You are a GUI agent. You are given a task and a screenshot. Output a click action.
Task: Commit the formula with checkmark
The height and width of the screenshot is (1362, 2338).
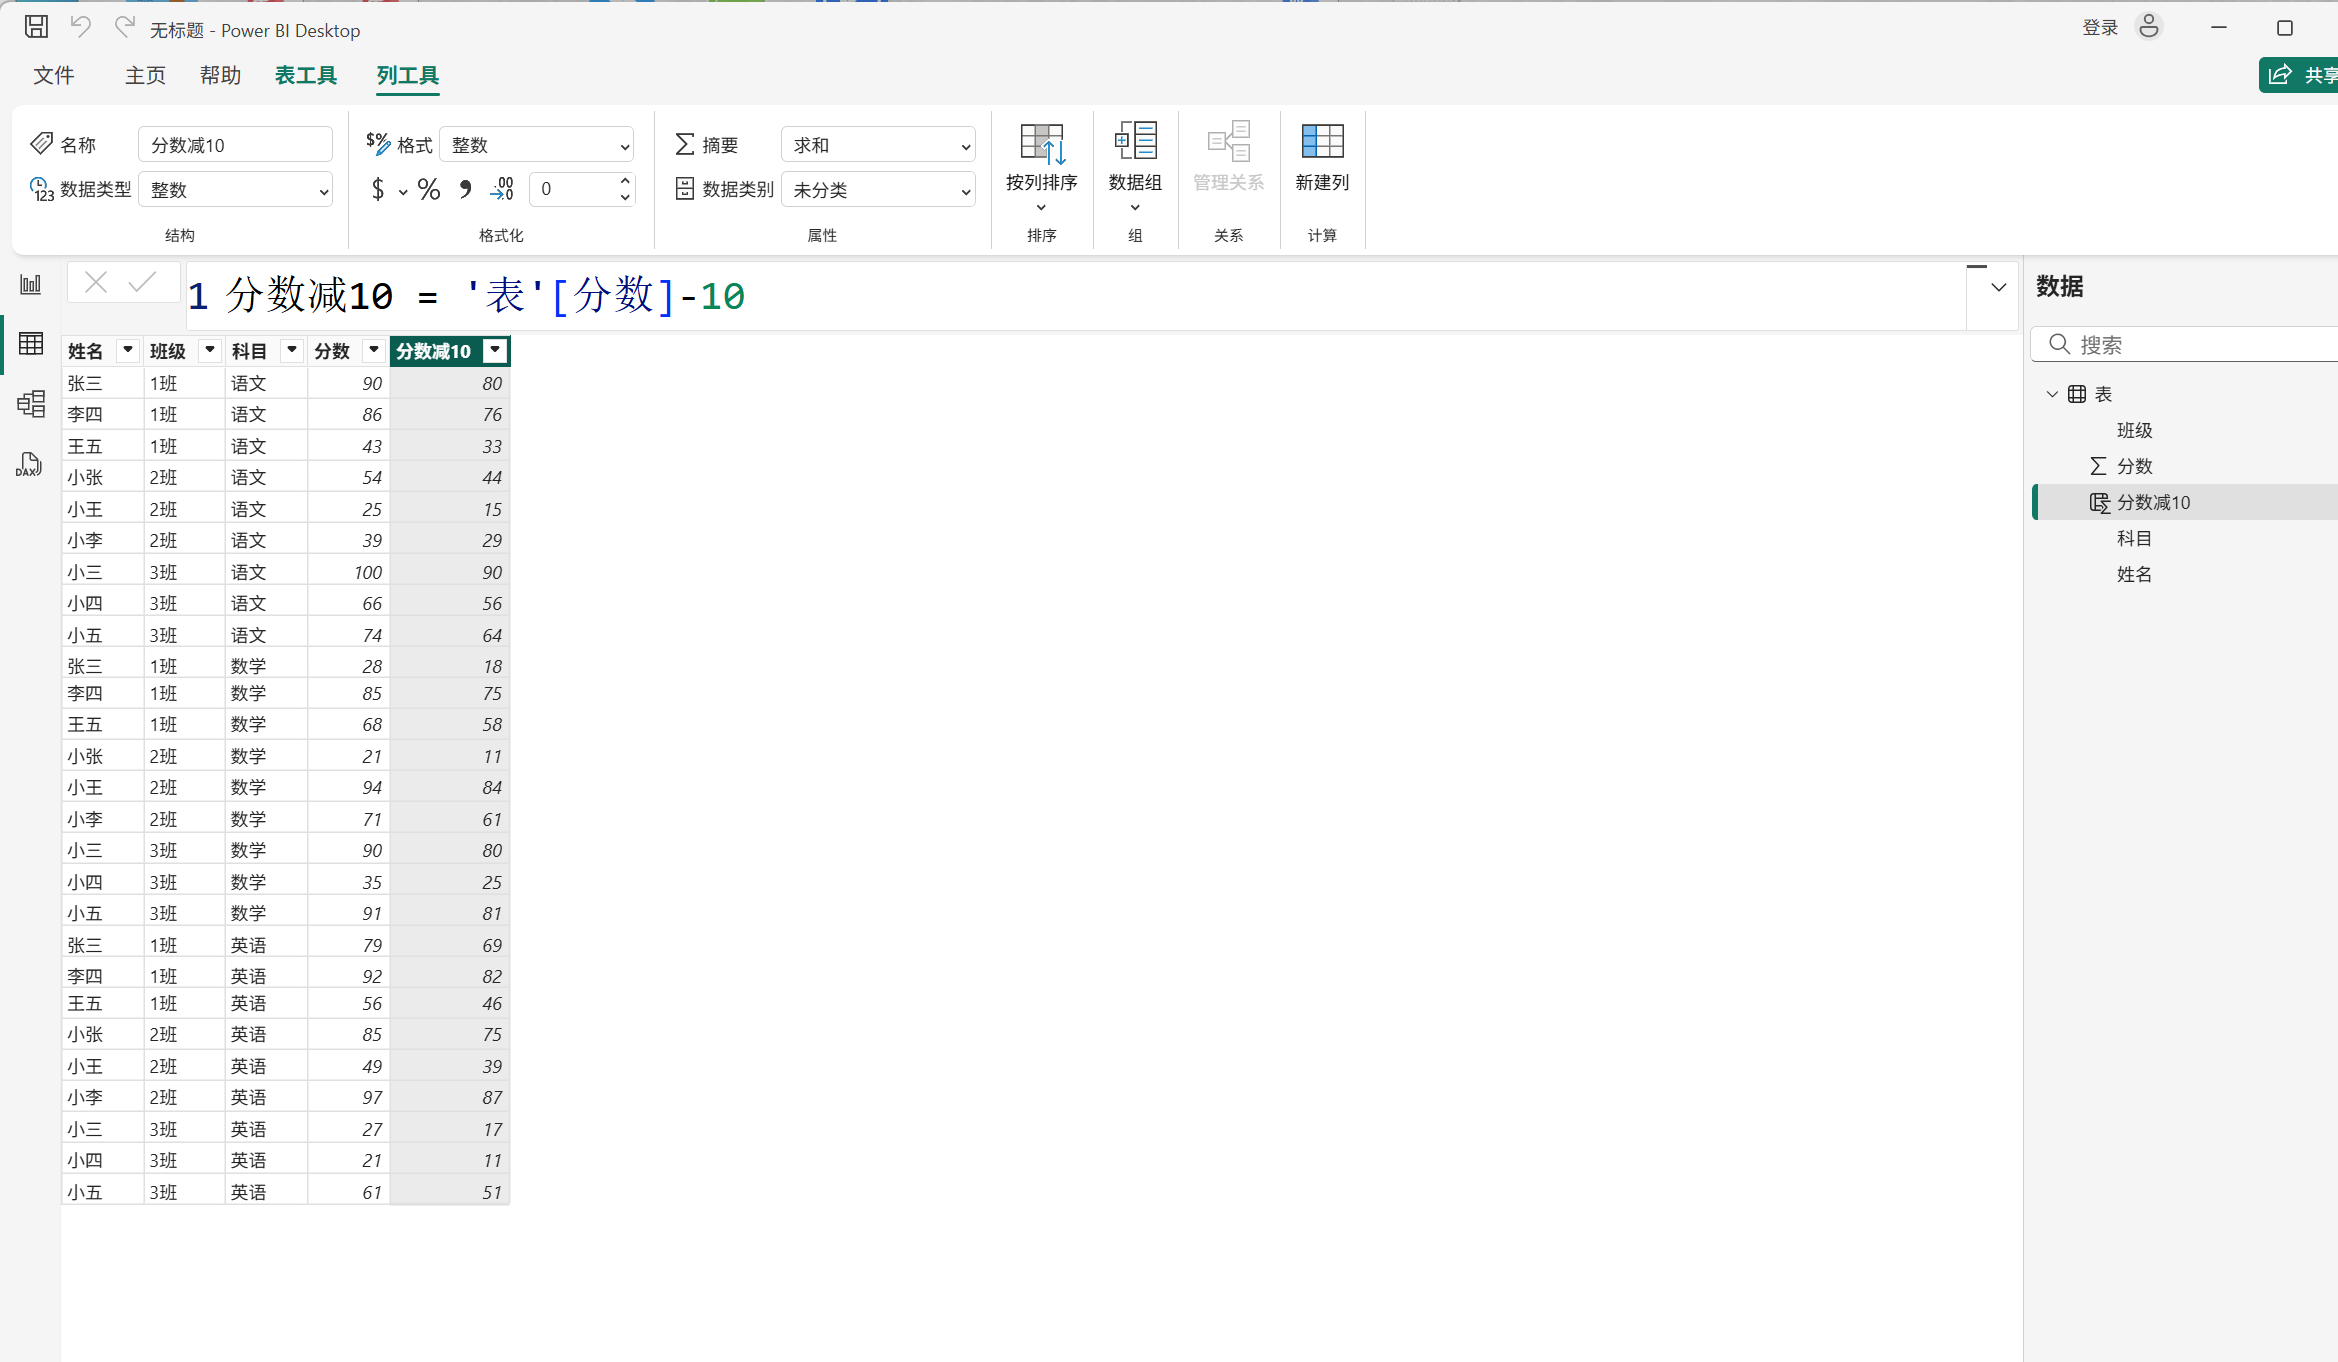(x=143, y=283)
